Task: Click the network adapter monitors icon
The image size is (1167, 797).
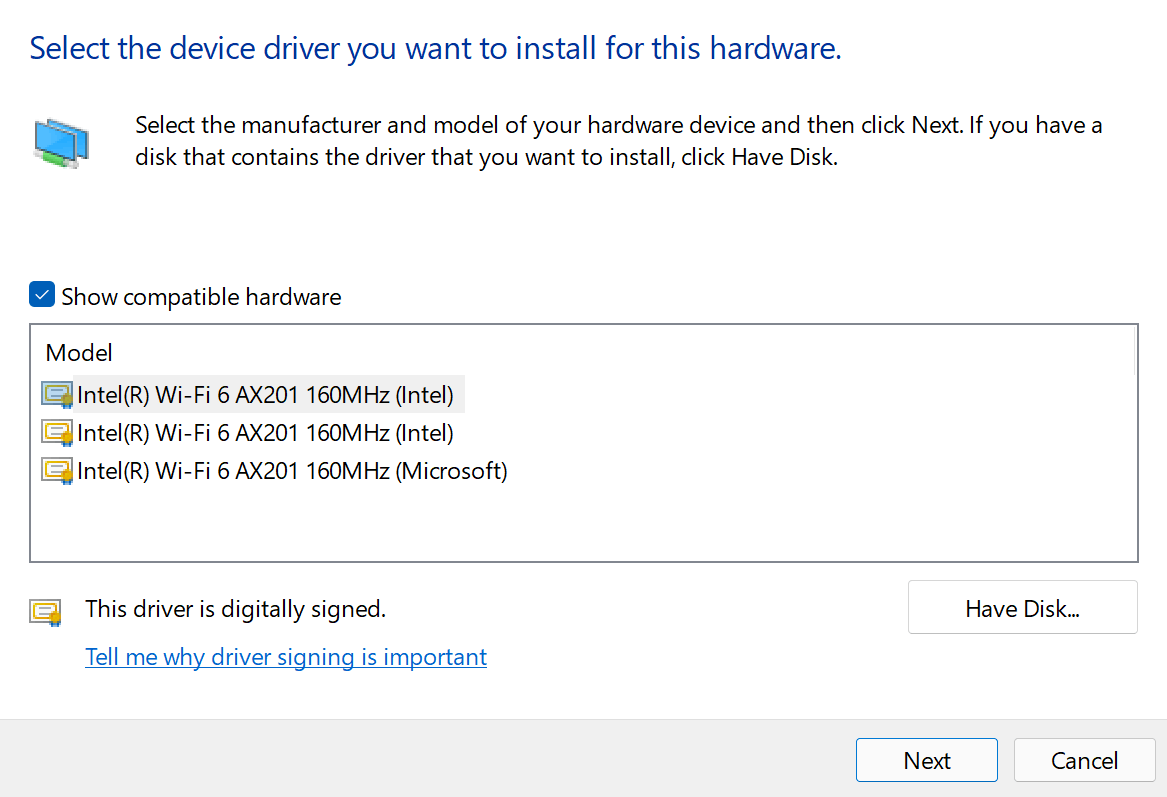Action: coord(61,143)
